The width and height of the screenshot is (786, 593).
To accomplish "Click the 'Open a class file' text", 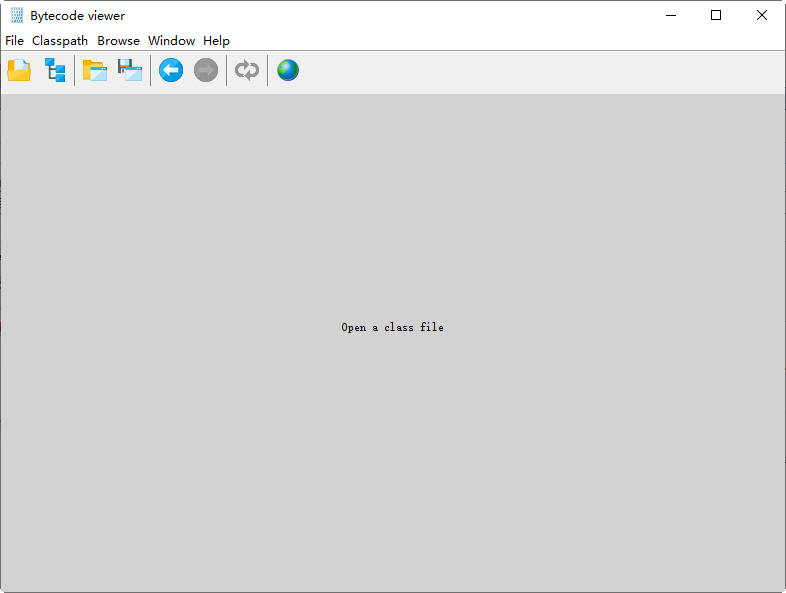I will tap(392, 327).
